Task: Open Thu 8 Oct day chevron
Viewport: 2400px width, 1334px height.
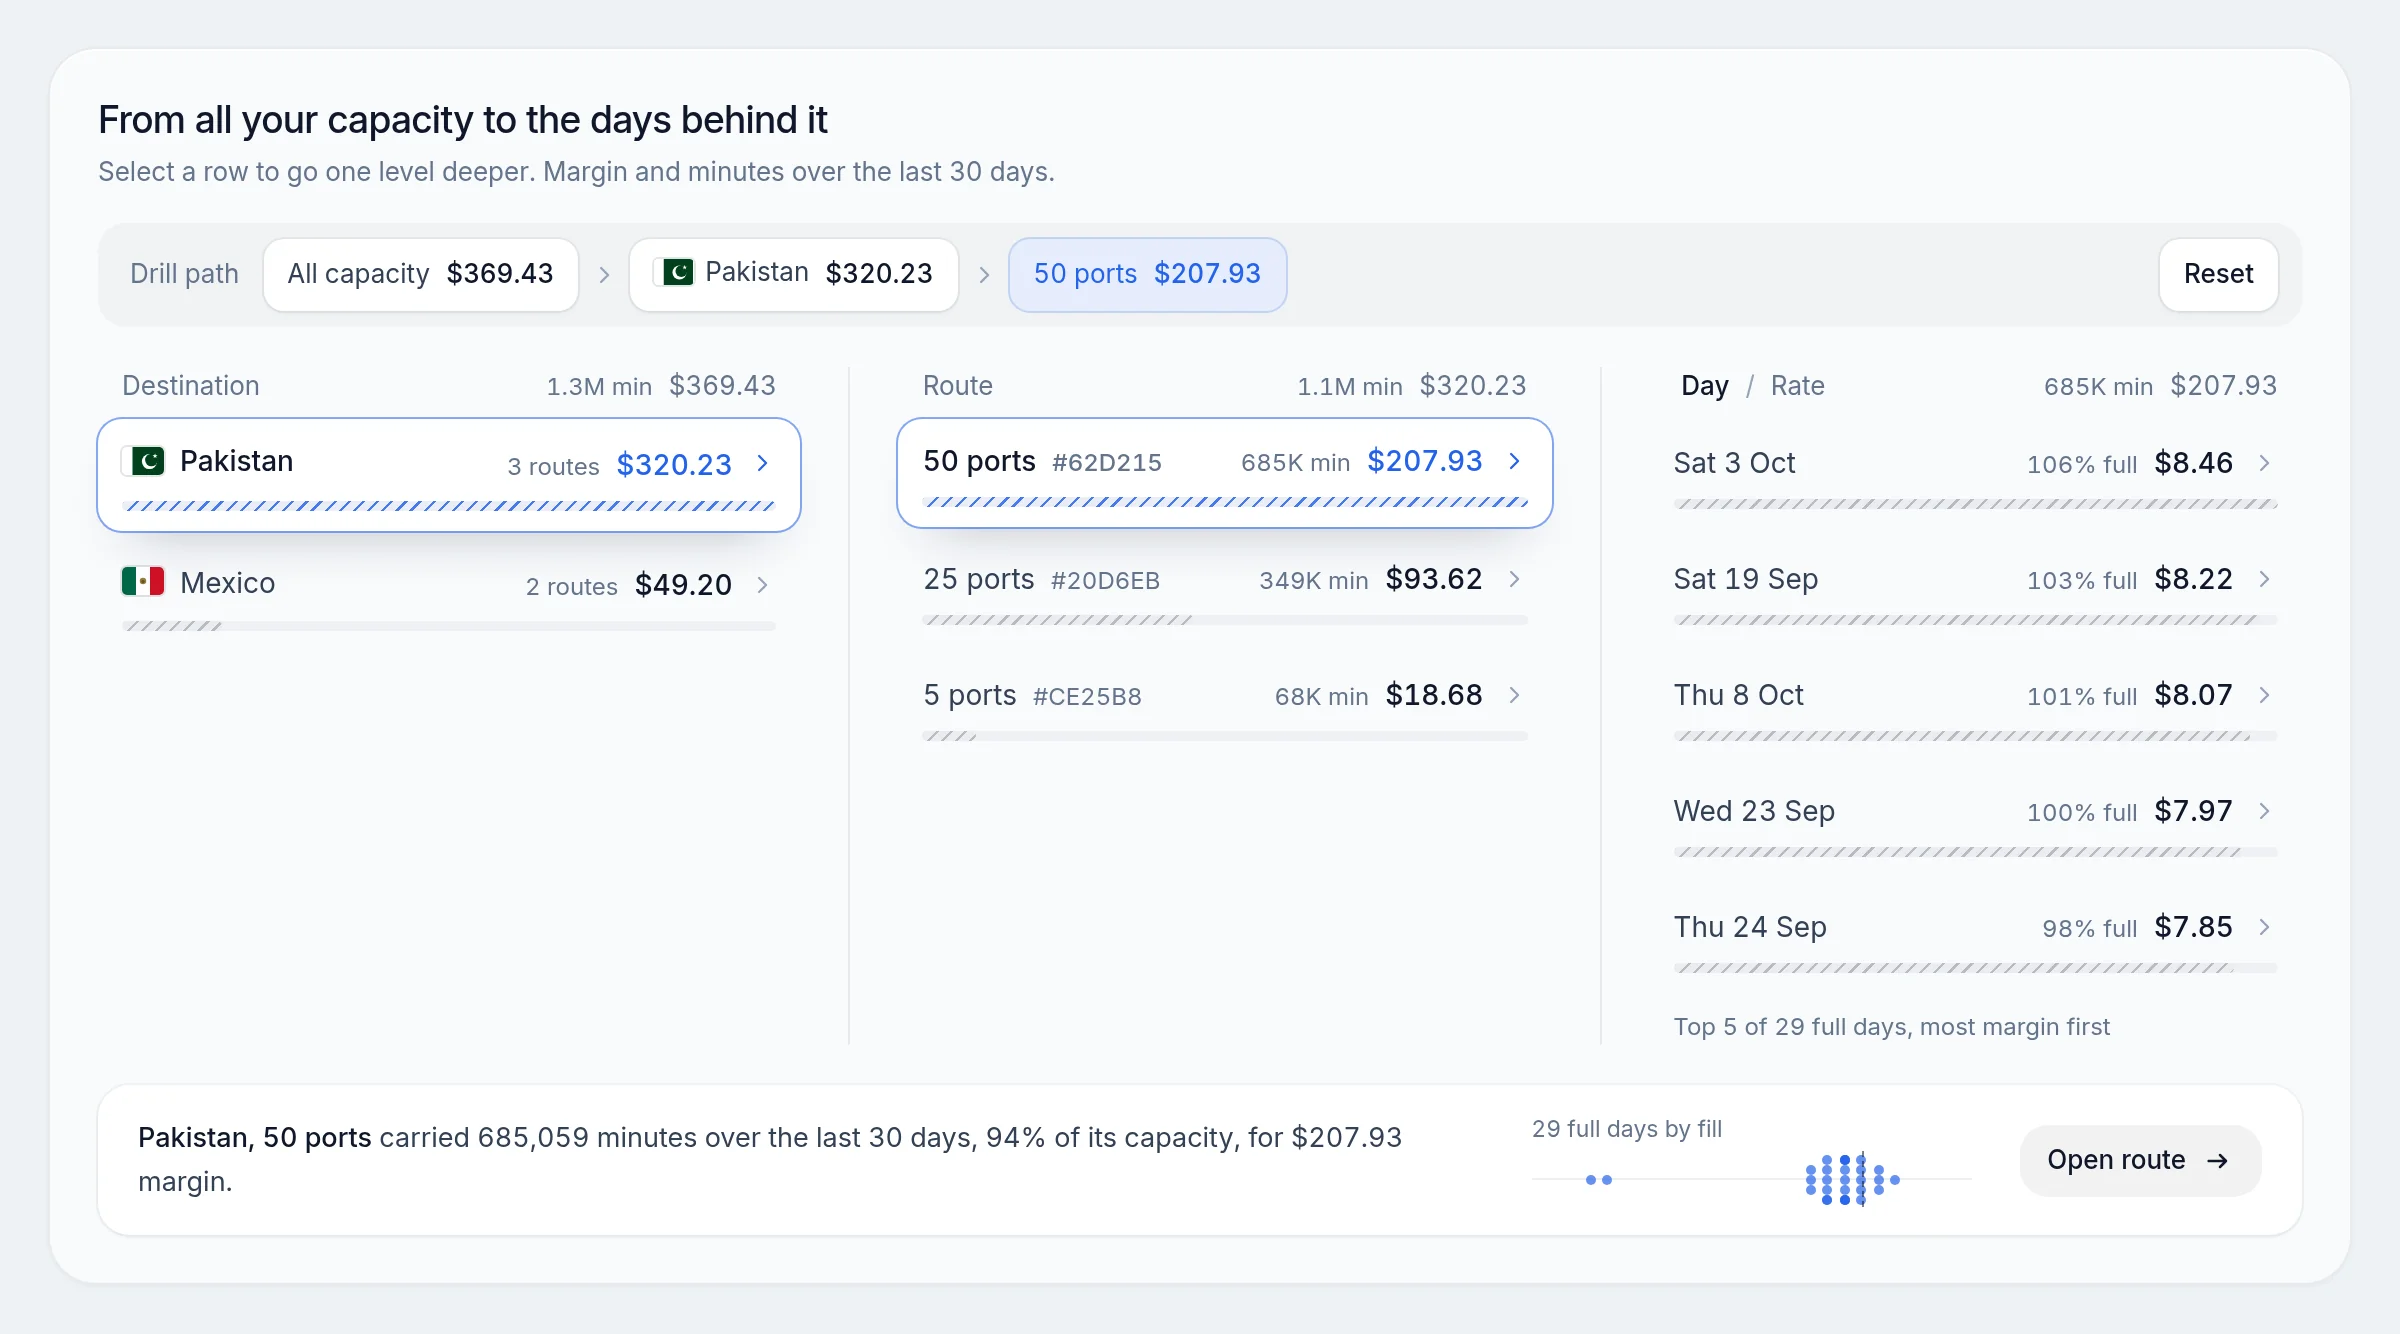Action: coord(2265,695)
